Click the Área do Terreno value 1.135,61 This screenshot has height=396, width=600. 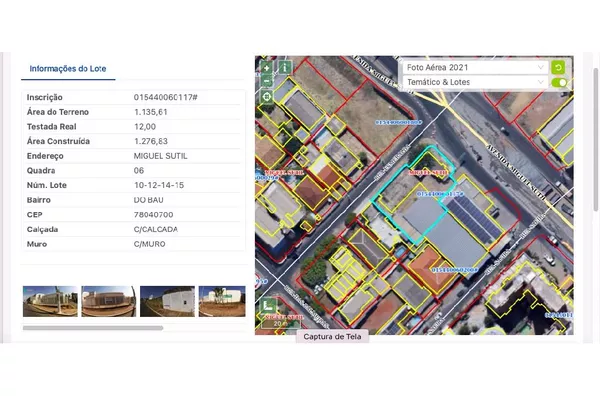point(151,112)
